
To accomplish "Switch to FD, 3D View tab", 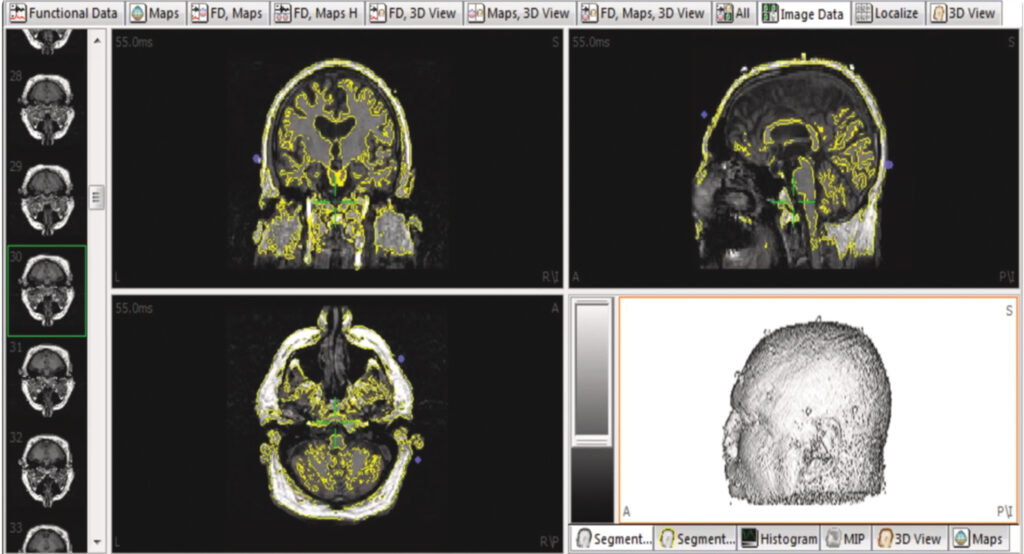I will click(413, 13).
